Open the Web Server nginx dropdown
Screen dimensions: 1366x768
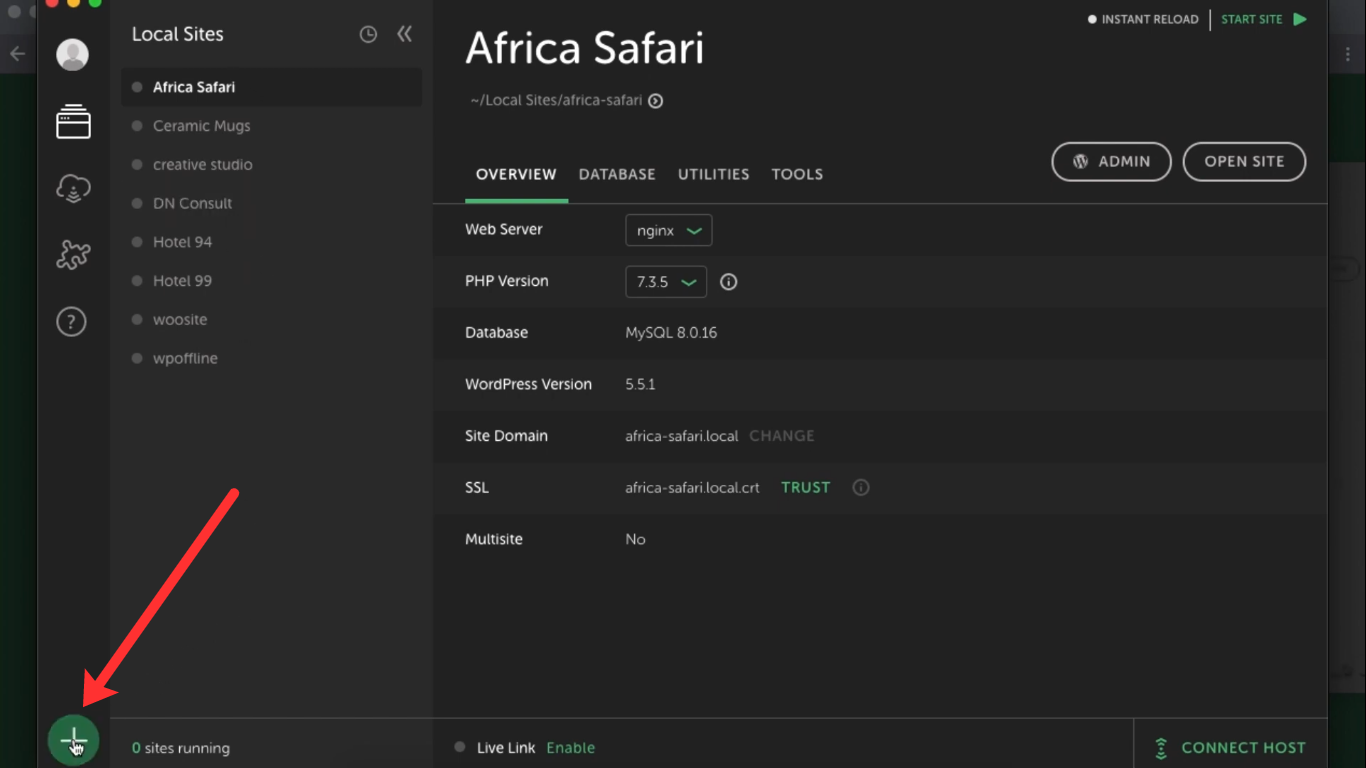coord(668,230)
